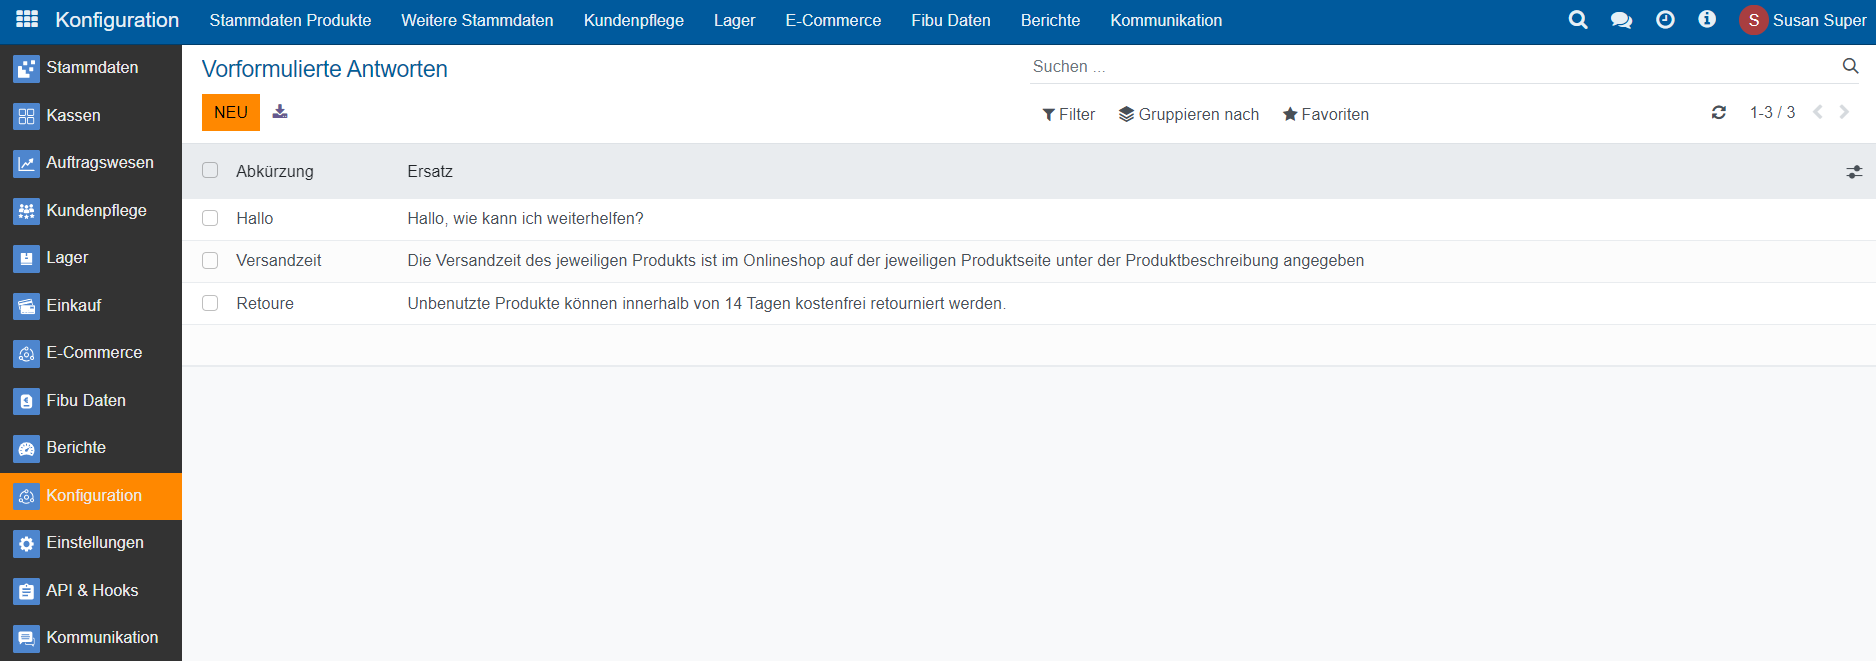Open the Favoriten dropdown
This screenshot has height=661, width=1876.
(1325, 114)
